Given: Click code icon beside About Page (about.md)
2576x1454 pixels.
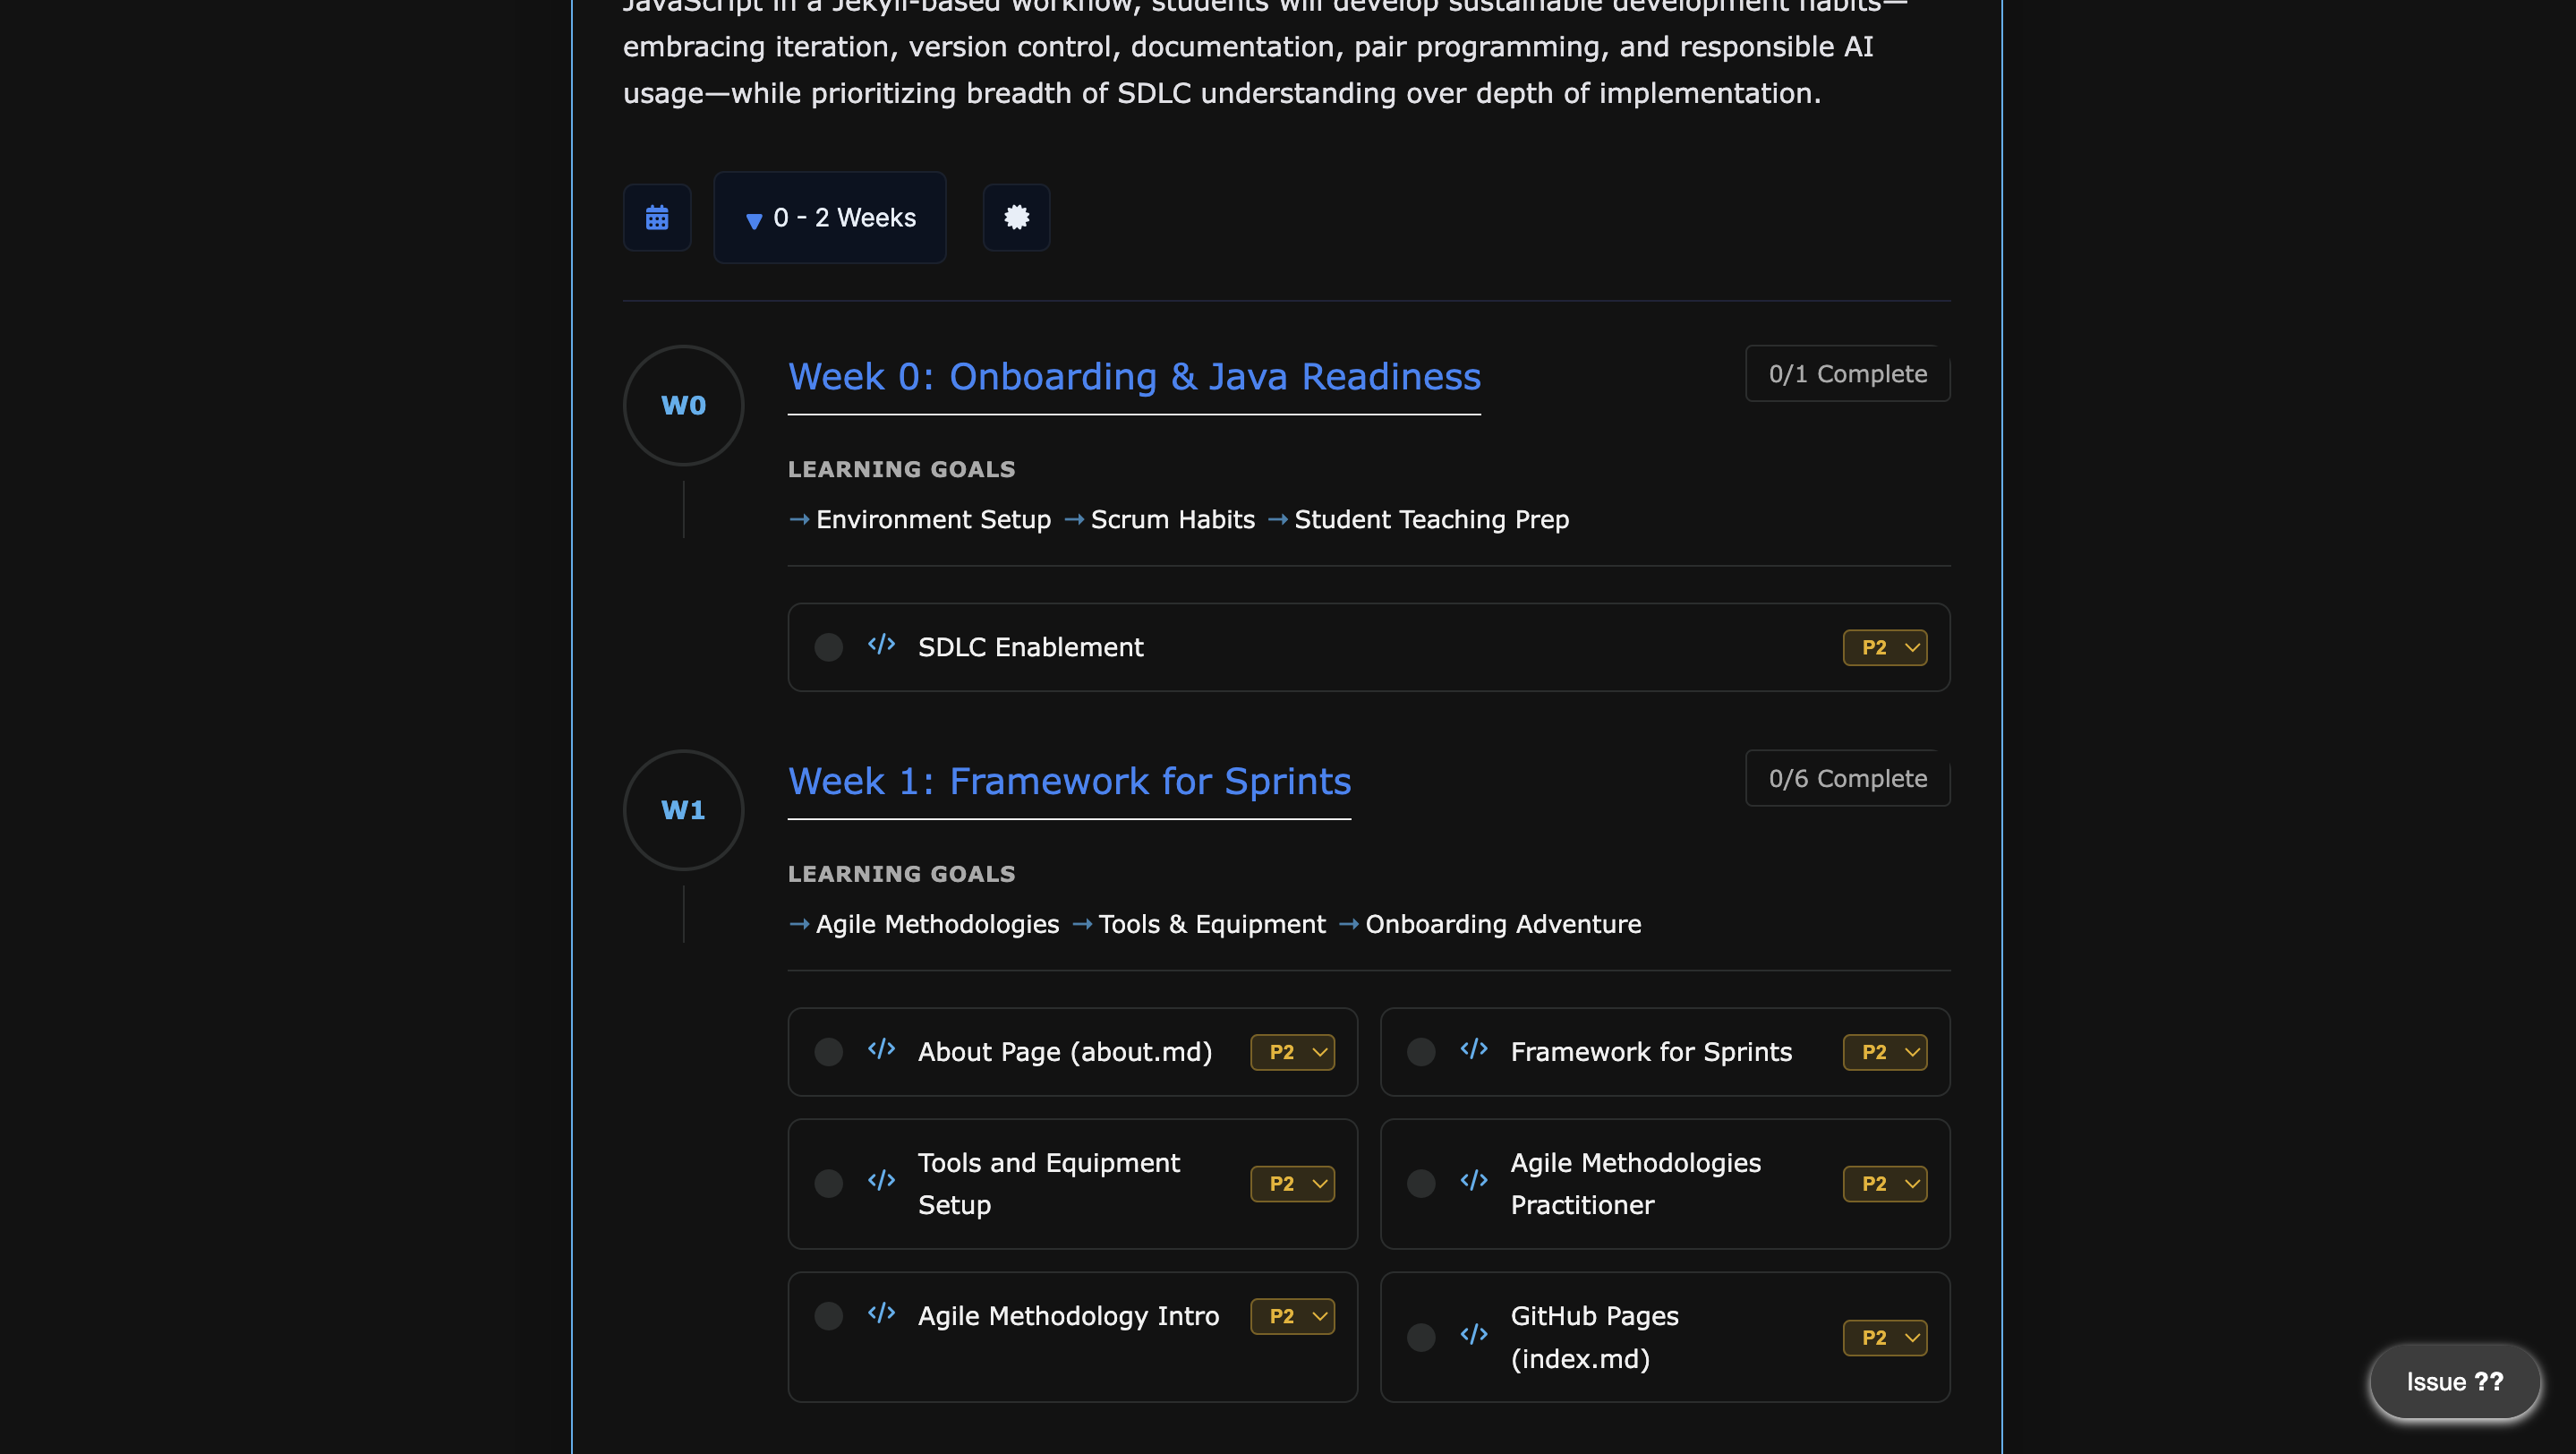Looking at the screenshot, I should pyautogui.click(x=881, y=1050).
